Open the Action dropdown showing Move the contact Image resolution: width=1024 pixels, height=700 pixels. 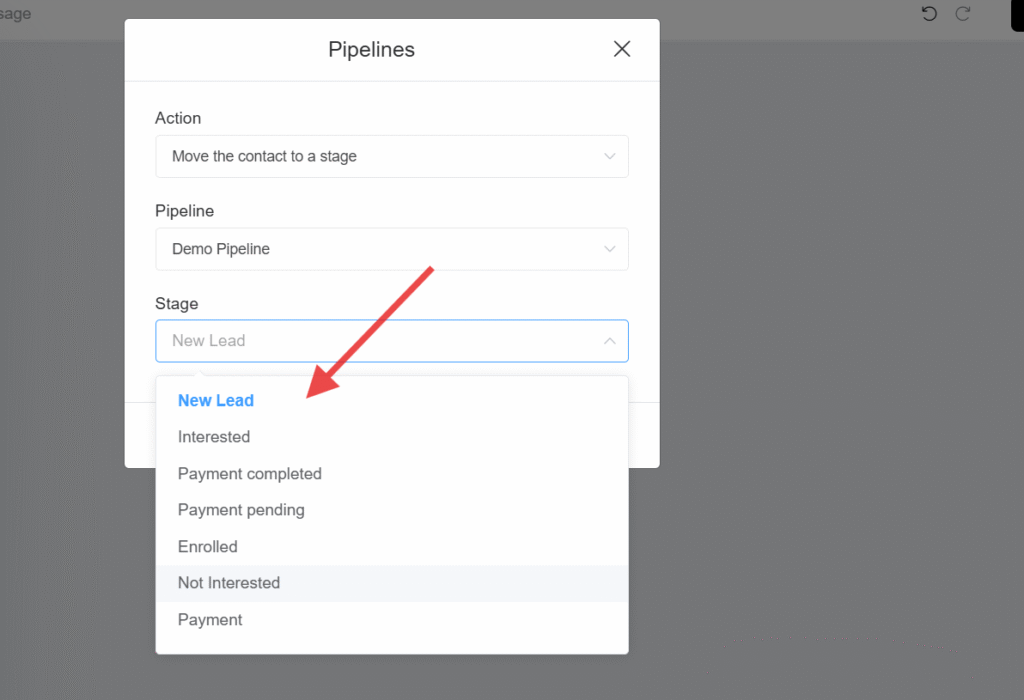(x=392, y=157)
